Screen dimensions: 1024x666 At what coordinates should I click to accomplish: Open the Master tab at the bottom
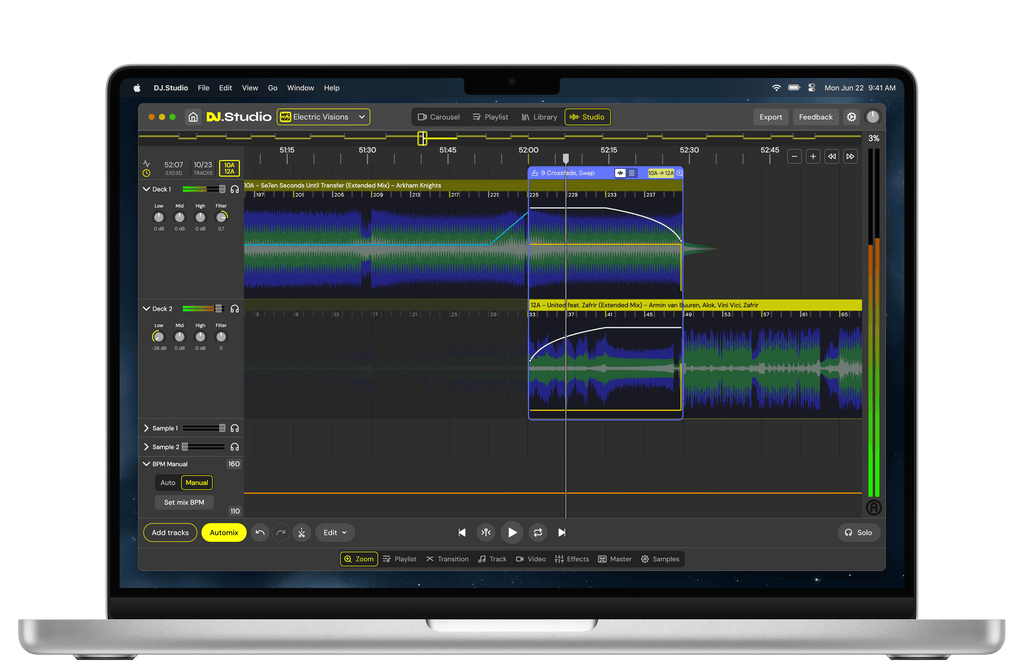[615, 560]
